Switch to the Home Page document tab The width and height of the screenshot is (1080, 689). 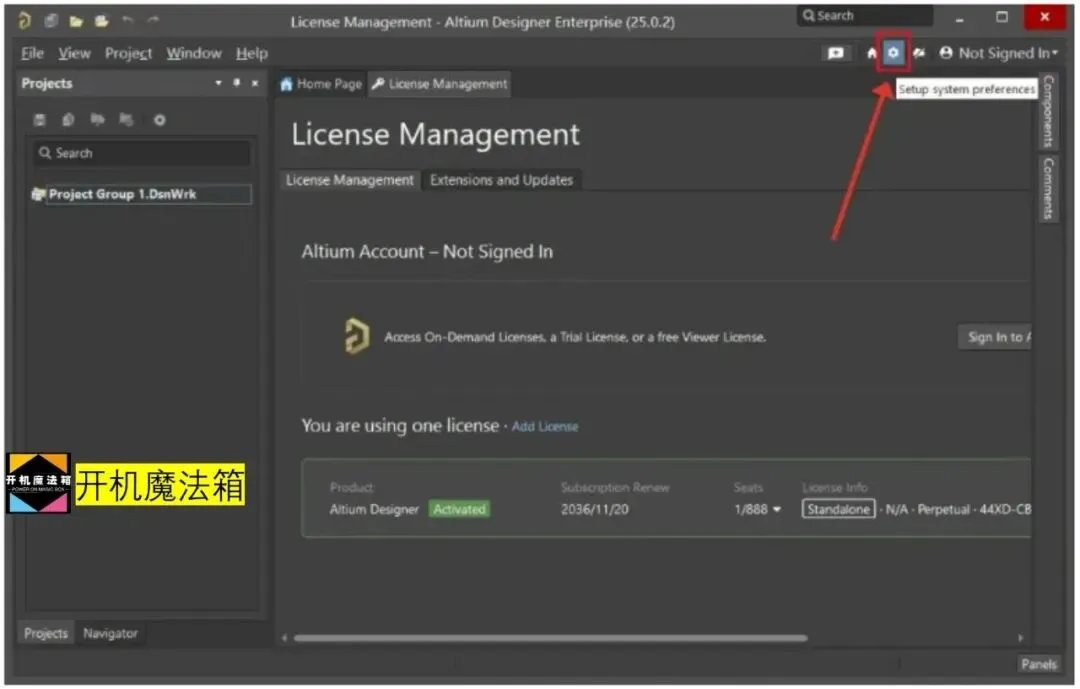tap(321, 84)
